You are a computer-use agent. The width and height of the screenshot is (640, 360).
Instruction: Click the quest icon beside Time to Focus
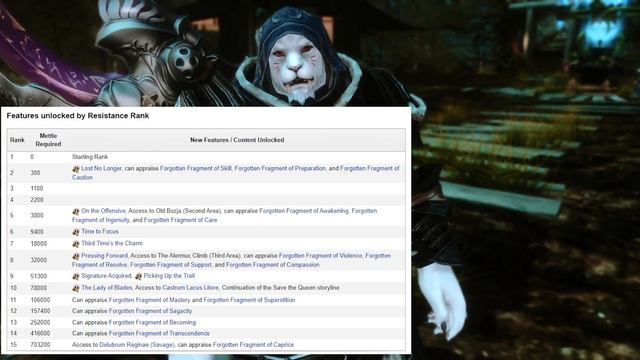[x=76, y=232]
